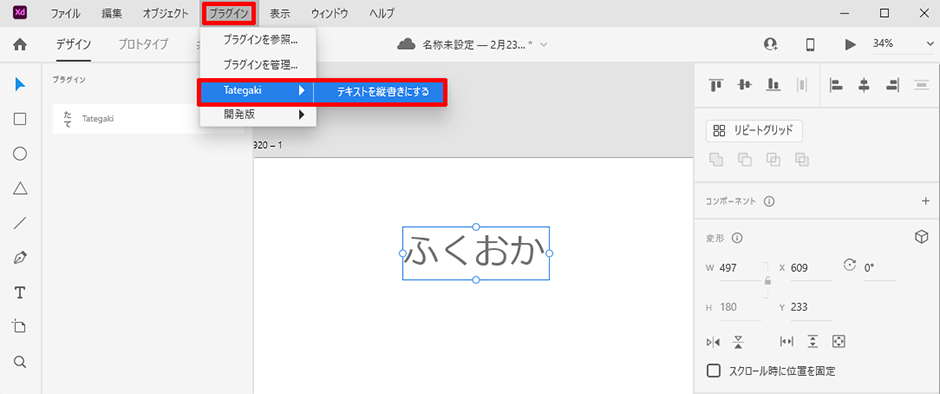Distribute horizontally icon

click(802, 85)
